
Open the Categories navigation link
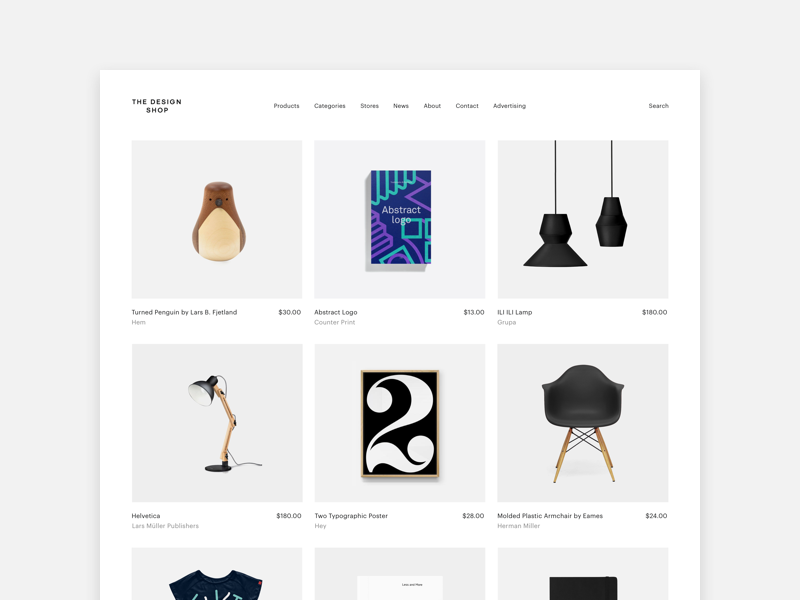(x=330, y=106)
